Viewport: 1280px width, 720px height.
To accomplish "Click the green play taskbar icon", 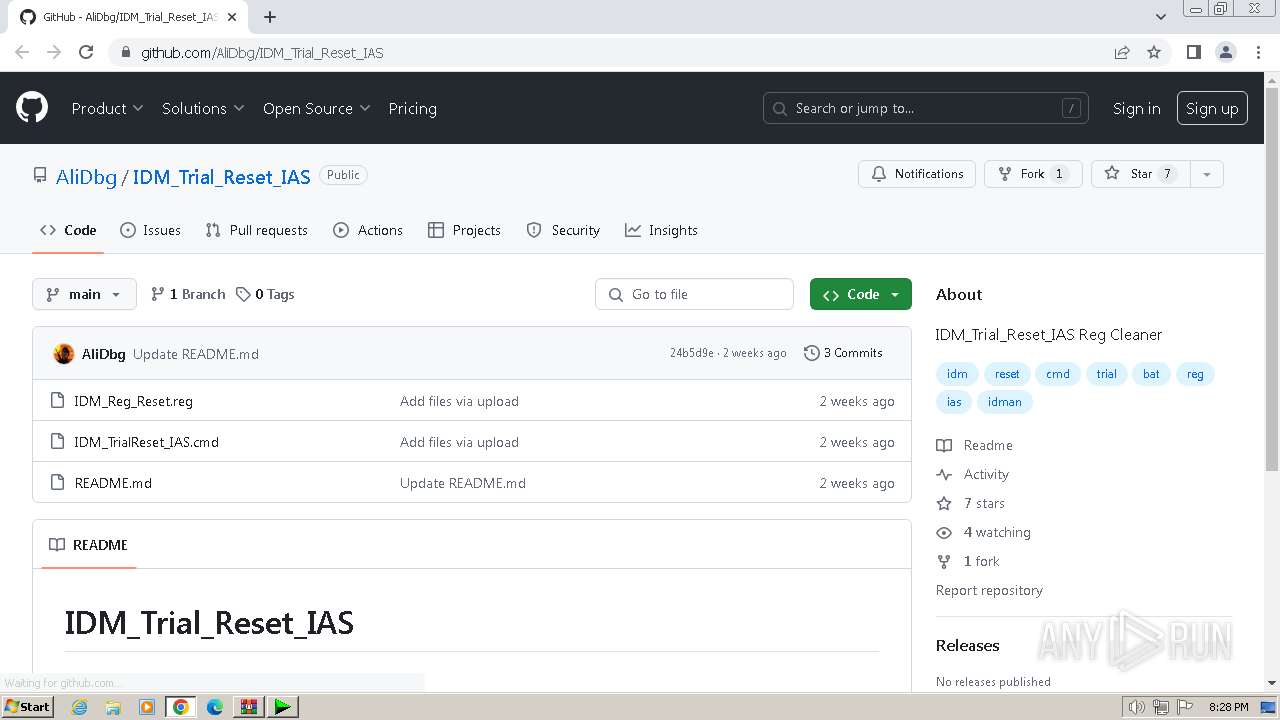I will tap(283, 707).
